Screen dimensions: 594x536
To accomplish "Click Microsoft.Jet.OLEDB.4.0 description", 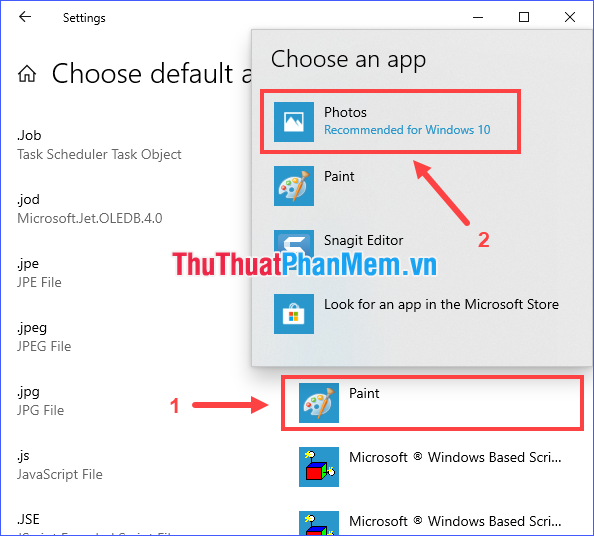I will (90, 218).
